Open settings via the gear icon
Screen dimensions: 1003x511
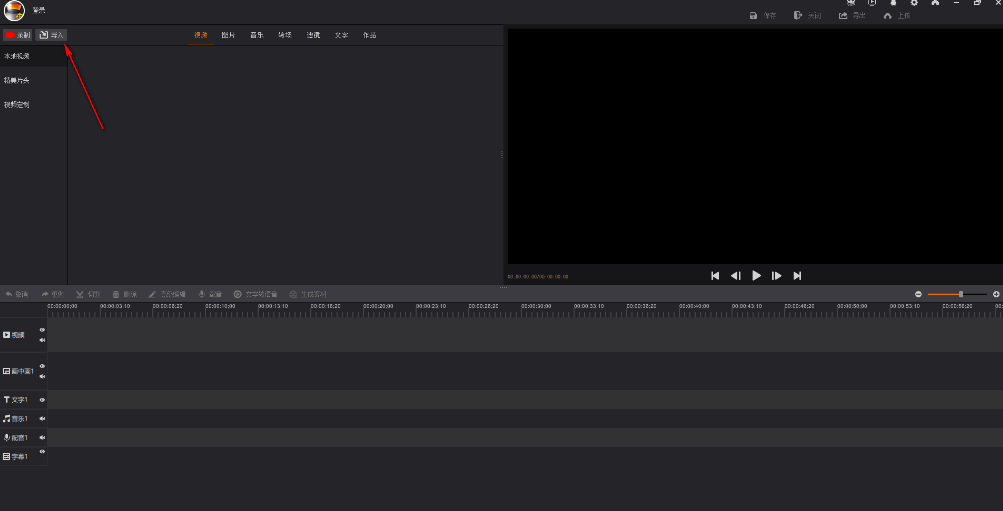click(914, 3)
